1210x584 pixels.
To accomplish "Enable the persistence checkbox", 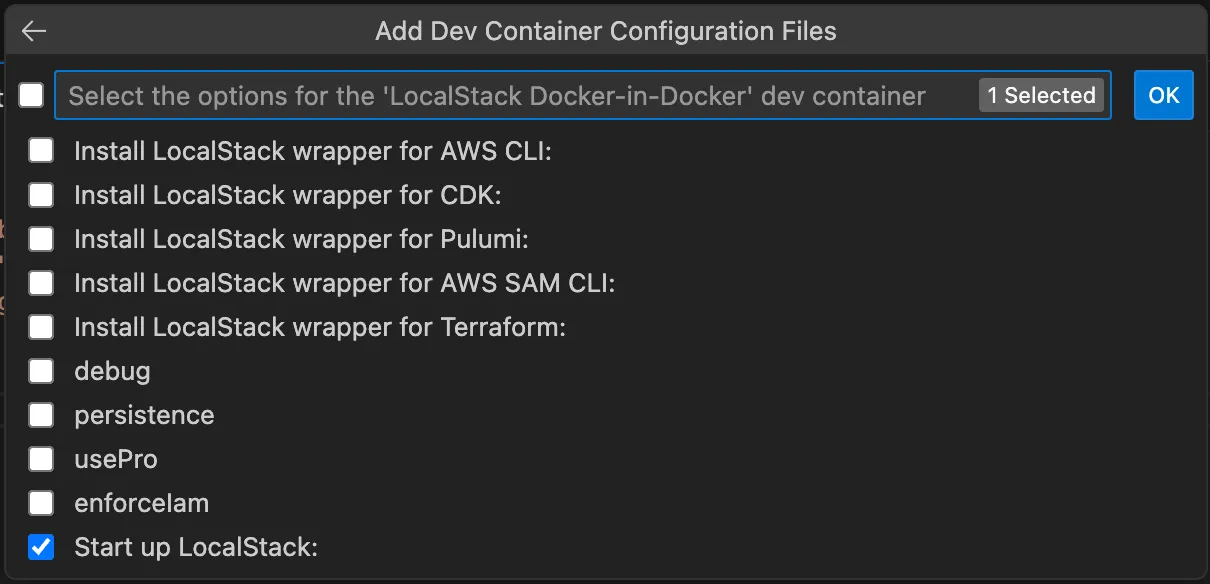I will pos(41,415).
